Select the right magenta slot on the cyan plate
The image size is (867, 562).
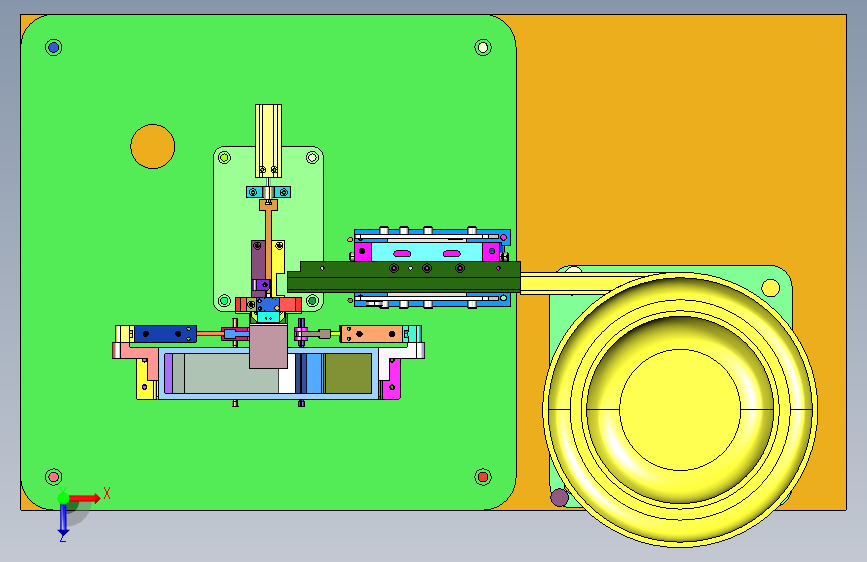tap(452, 254)
